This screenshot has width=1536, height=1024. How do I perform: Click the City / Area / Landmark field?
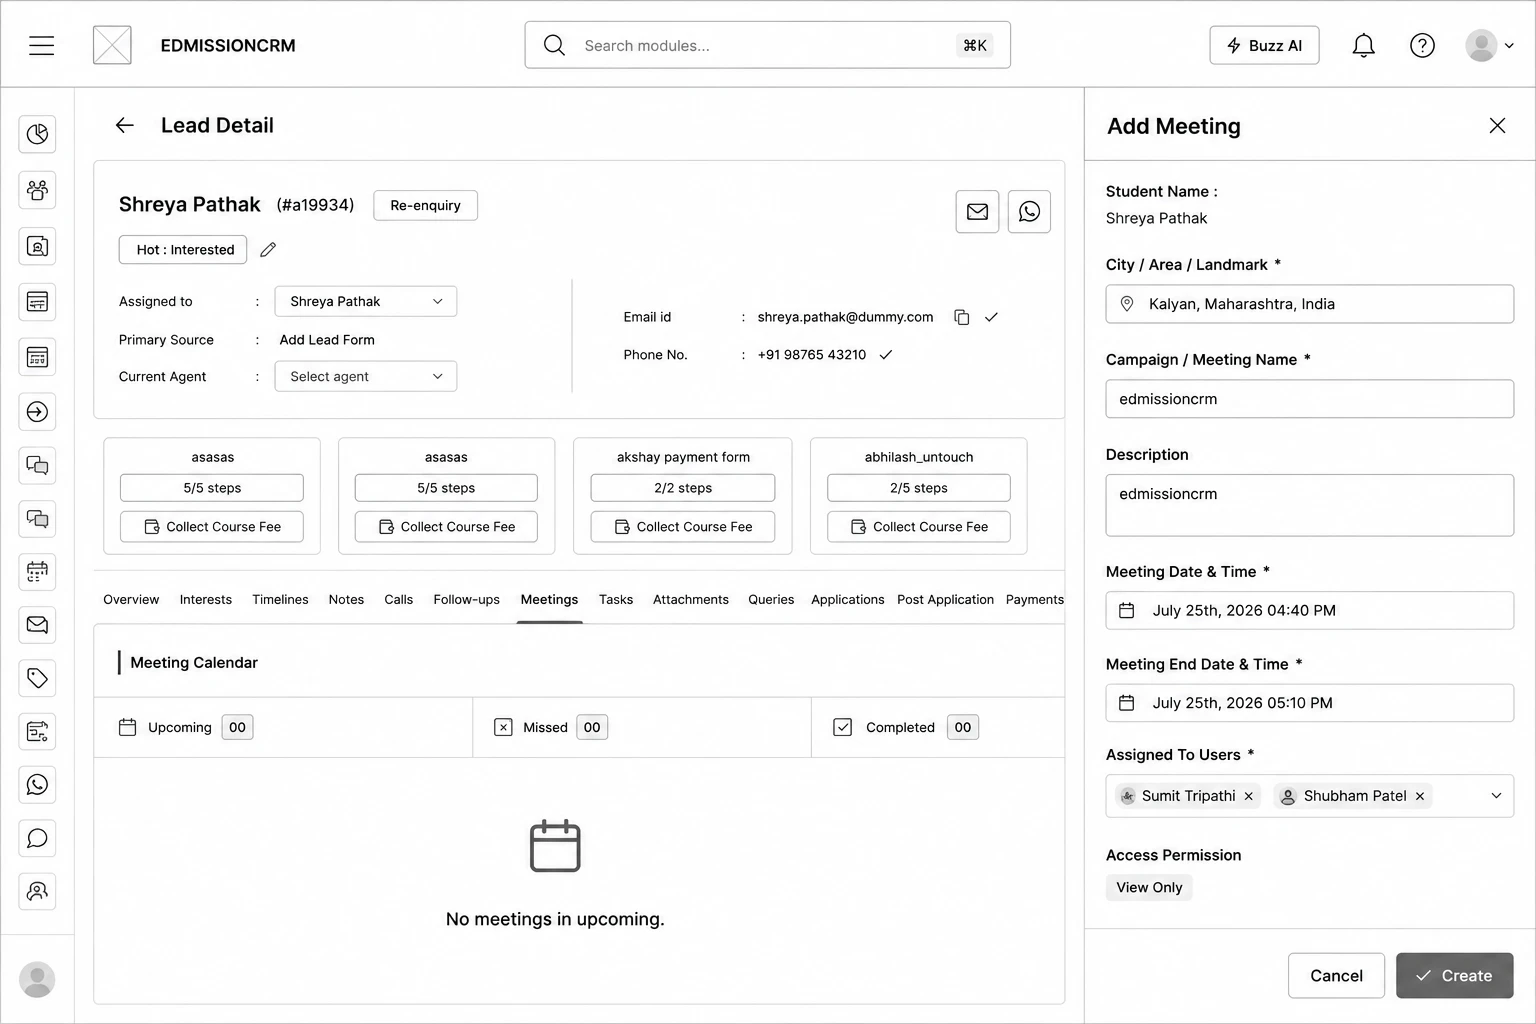click(x=1310, y=304)
